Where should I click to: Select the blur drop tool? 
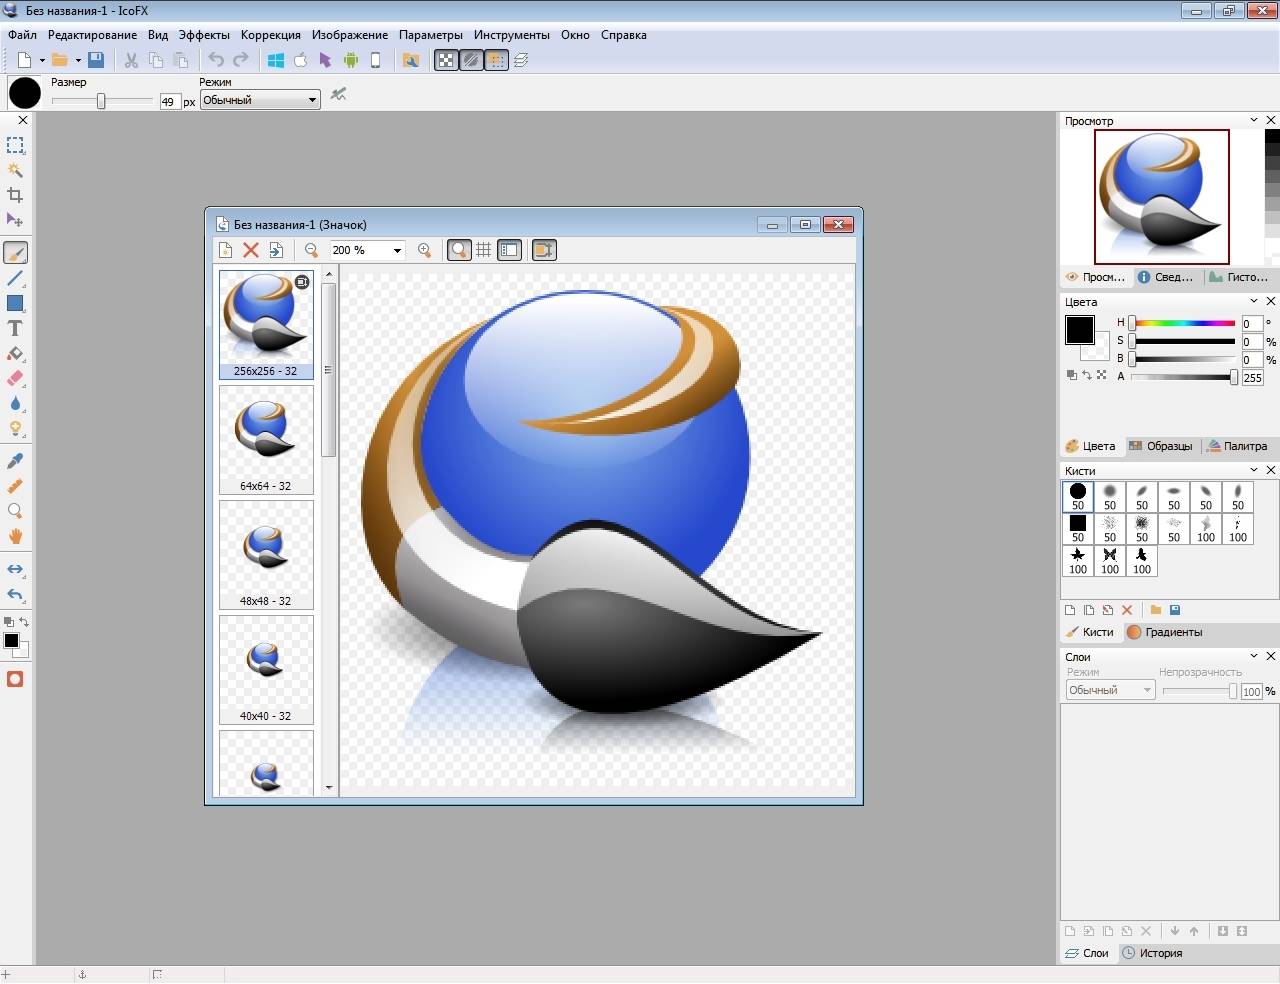coord(15,404)
